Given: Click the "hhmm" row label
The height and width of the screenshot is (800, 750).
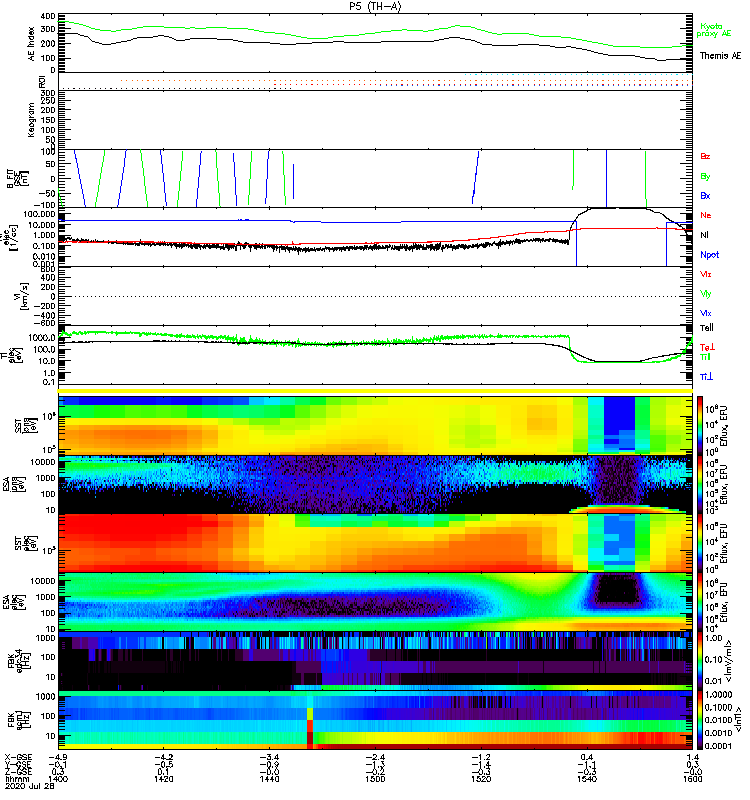Looking at the screenshot, I should pos(15,779).
